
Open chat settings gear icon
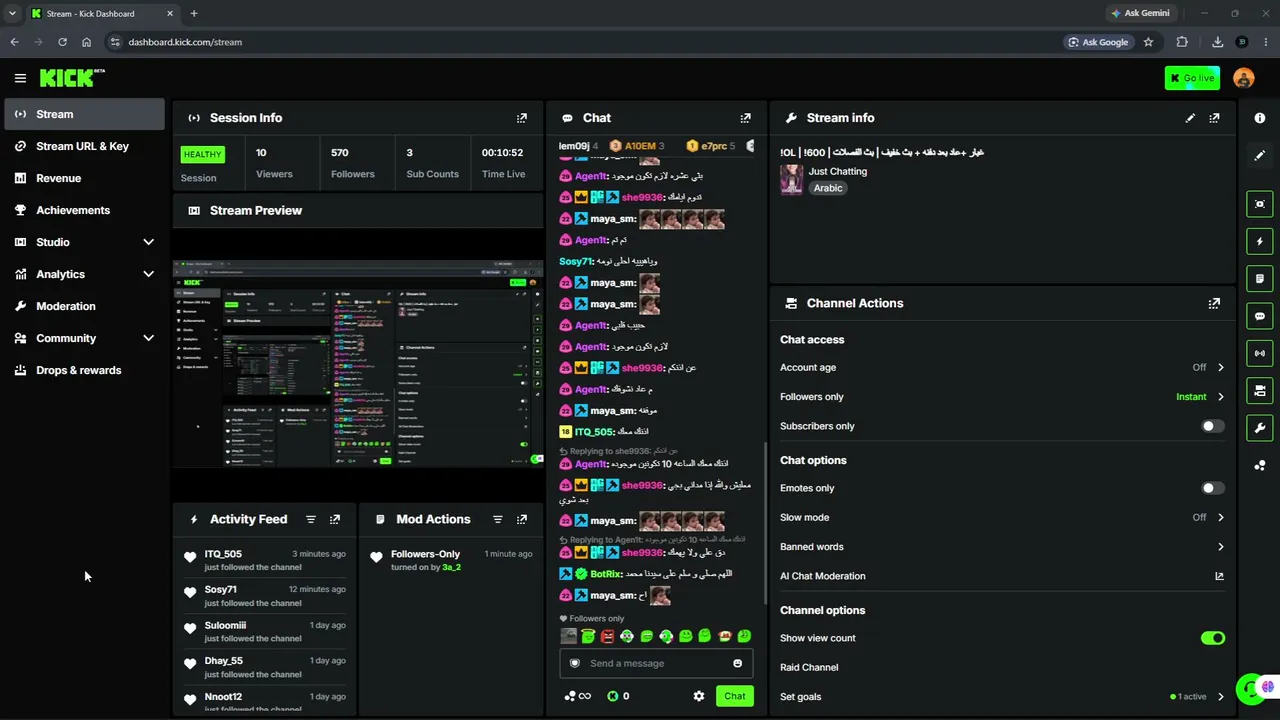tap(699, 696)
